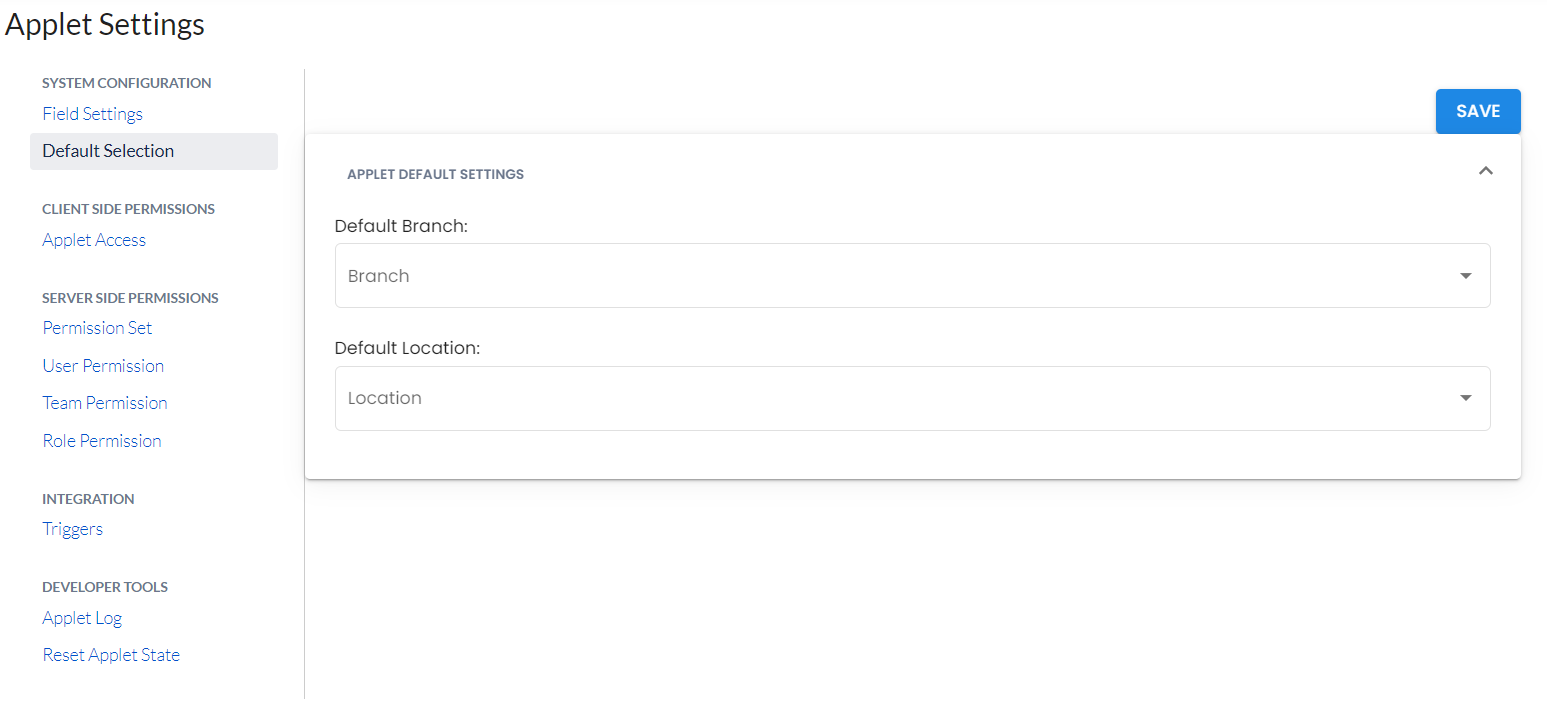
Task: Click the Applet Settings page title
Action: point(105,25)
